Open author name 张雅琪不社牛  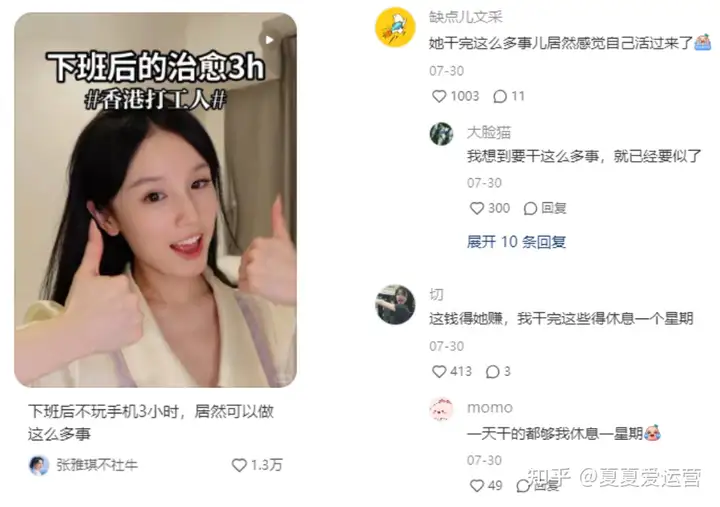click(x=97, y=465)
